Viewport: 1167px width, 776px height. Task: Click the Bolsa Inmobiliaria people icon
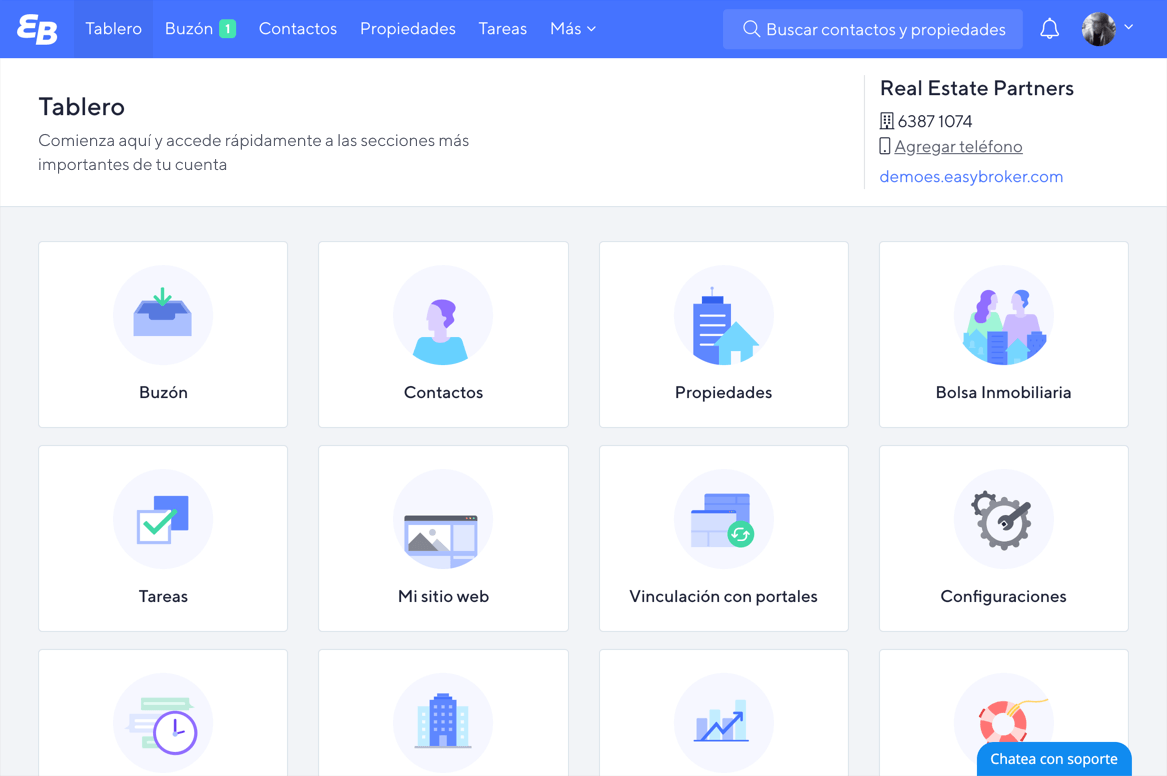1003,315
